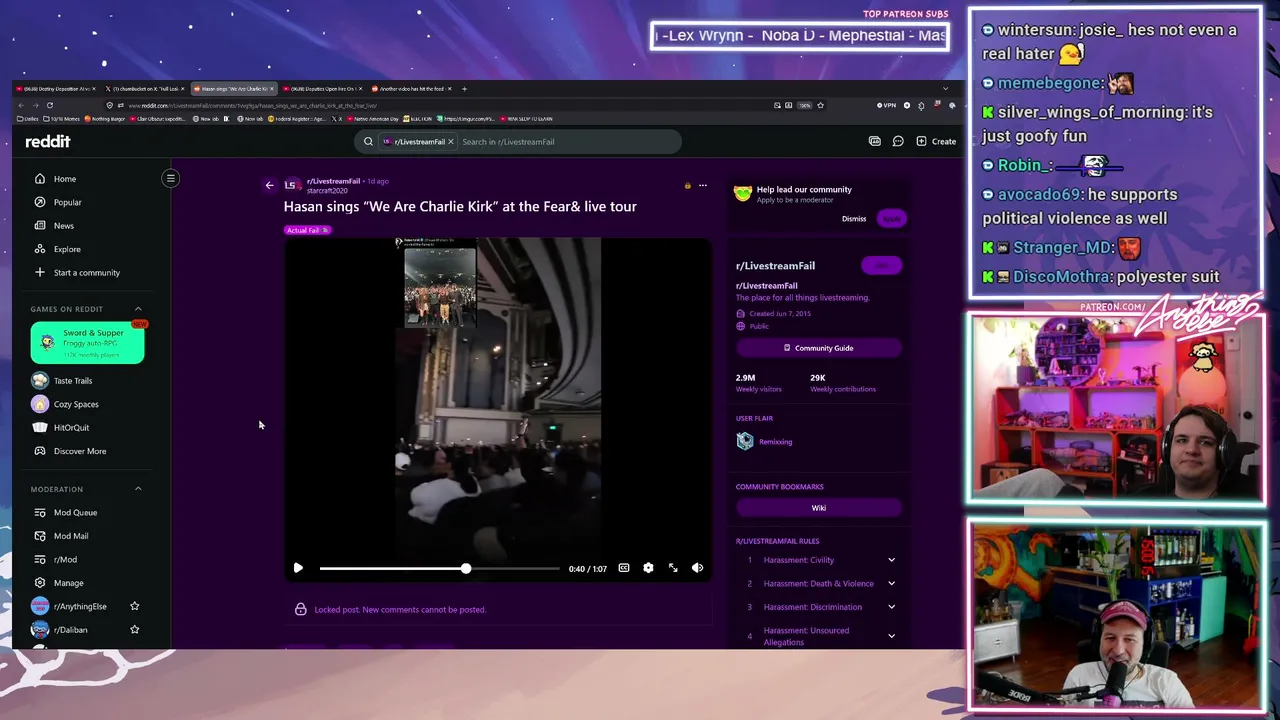Click the Create post button
Screen dimensions: 1280x720
click(936, 142)
